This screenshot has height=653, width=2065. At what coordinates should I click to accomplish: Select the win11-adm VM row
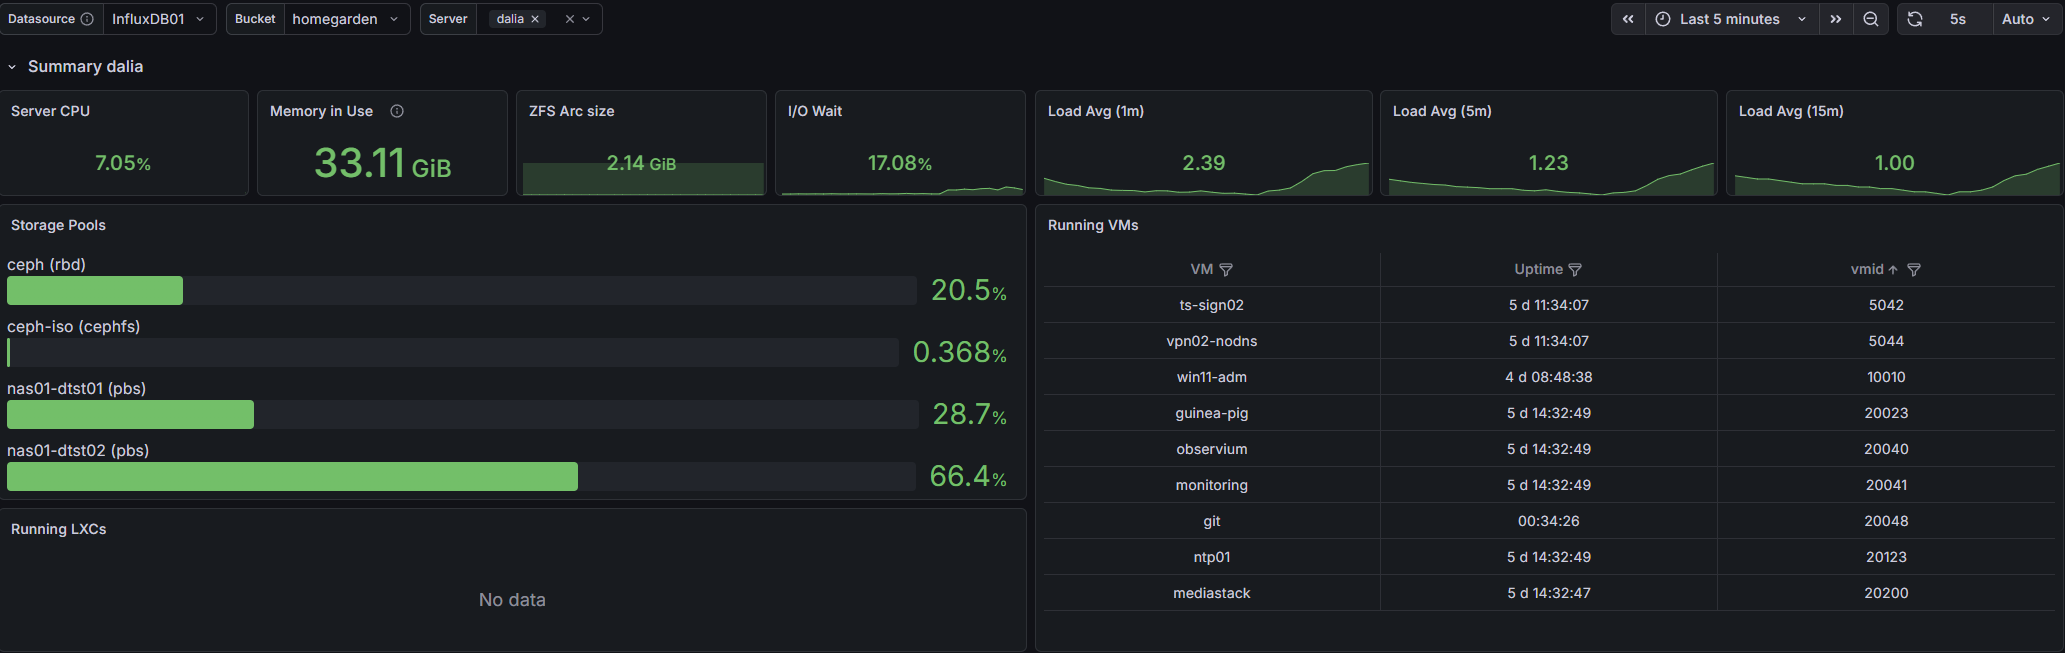click(x=1549, y=377)
